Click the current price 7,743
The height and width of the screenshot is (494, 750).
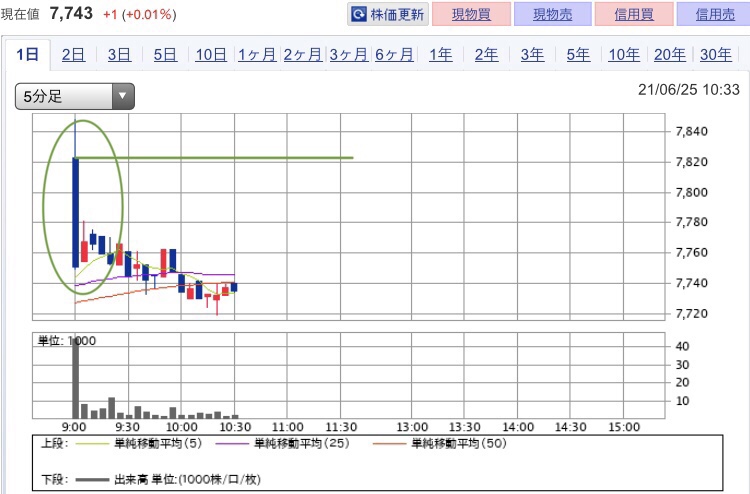(71, 13)
